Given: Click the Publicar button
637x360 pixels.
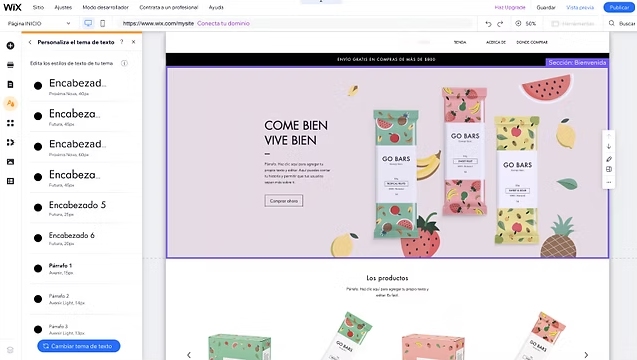Looking at the screenshot, I should [x=619, y=7].
